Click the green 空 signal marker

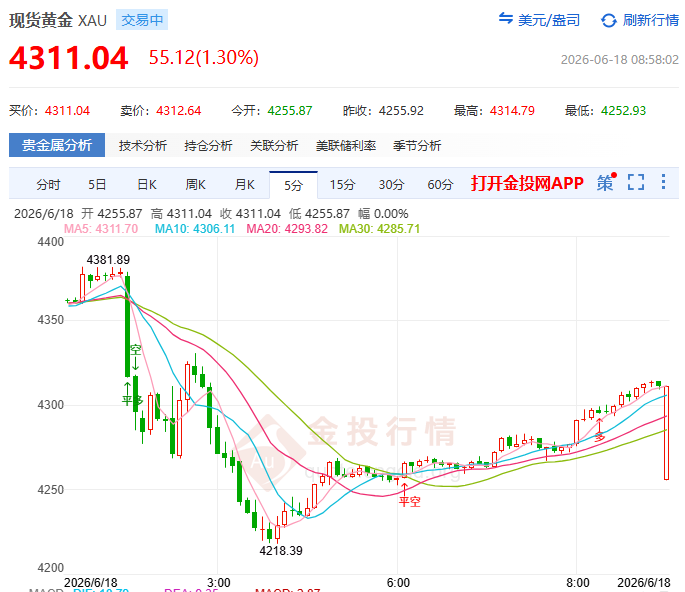[135, 350]
